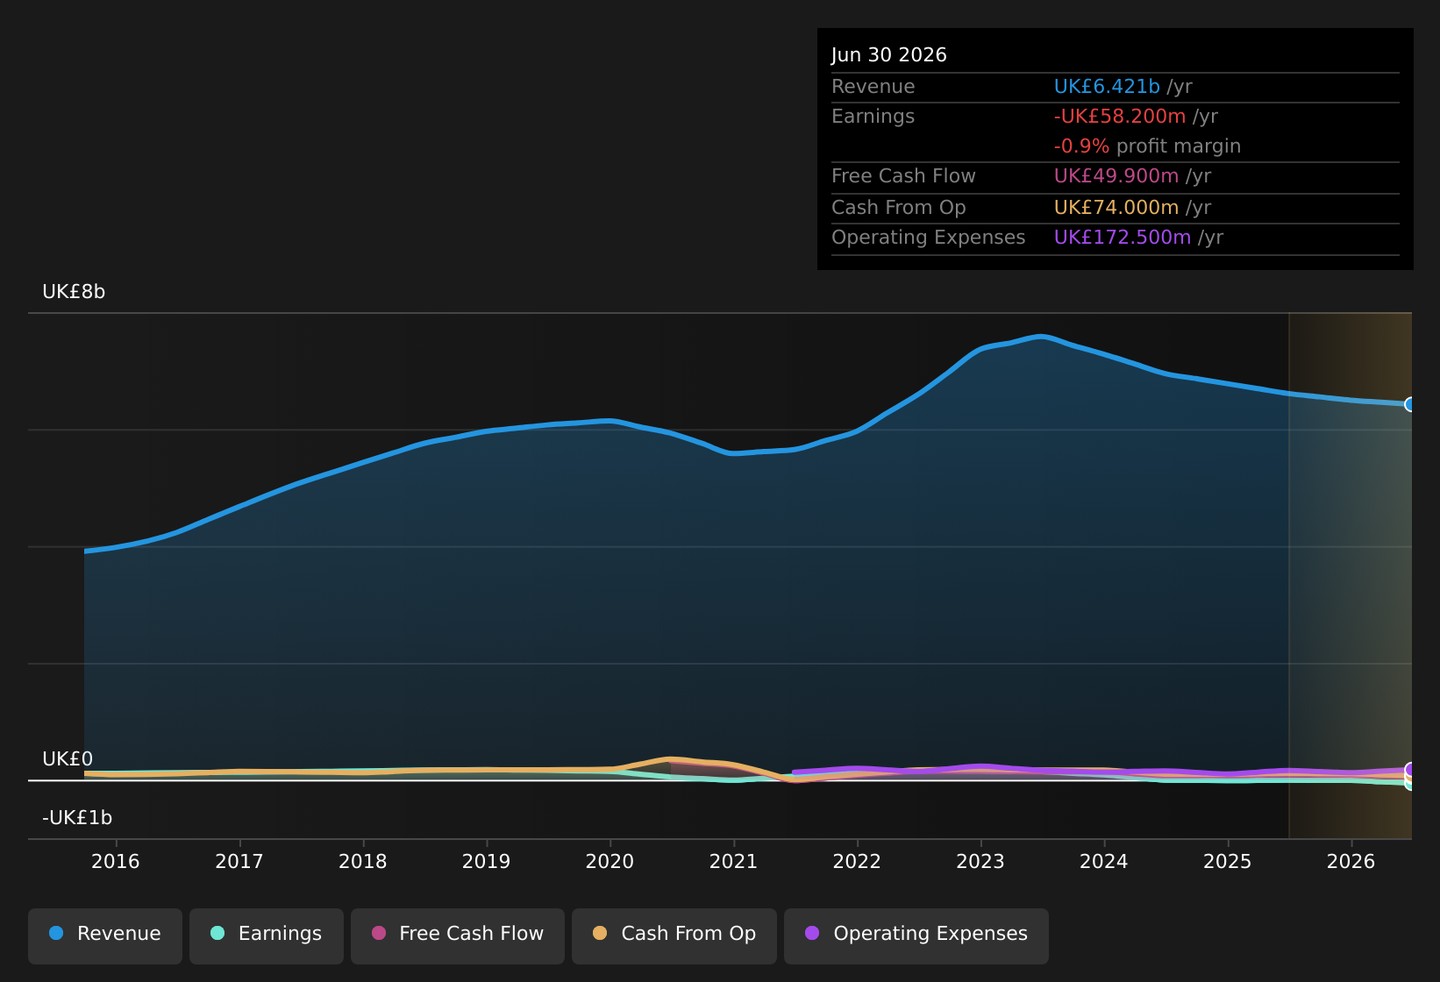Click the teal Earnings legend dot
Image resolution: width=1440 pixels, height=982 pixels.
[217, 933]
